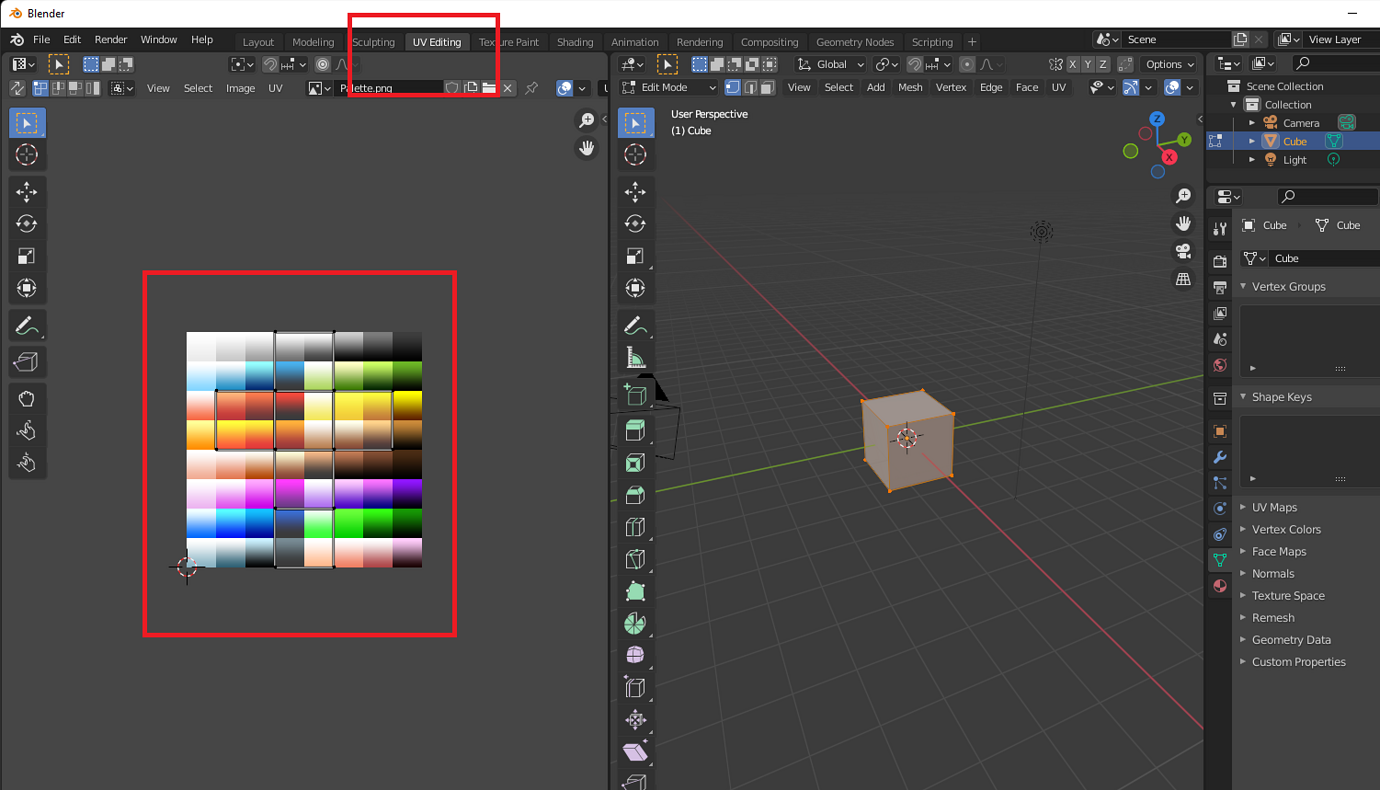1380x790 pixels.
Task: Open the Edit Mode dropdown
Action: click(669, 88)
